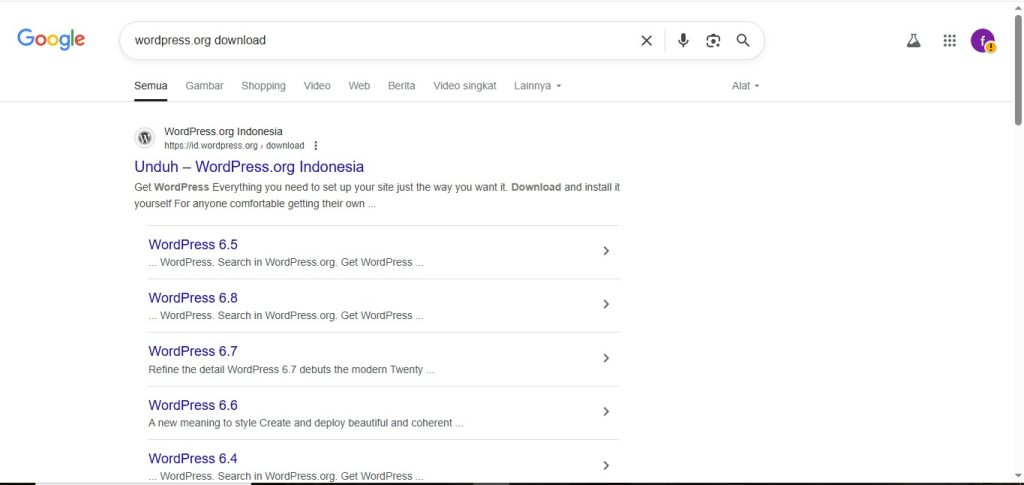Image resolution: width=1024 pixels, height=485 pixels.
Task: Open the Alat tools dropdown
Action: pos(745,86)
